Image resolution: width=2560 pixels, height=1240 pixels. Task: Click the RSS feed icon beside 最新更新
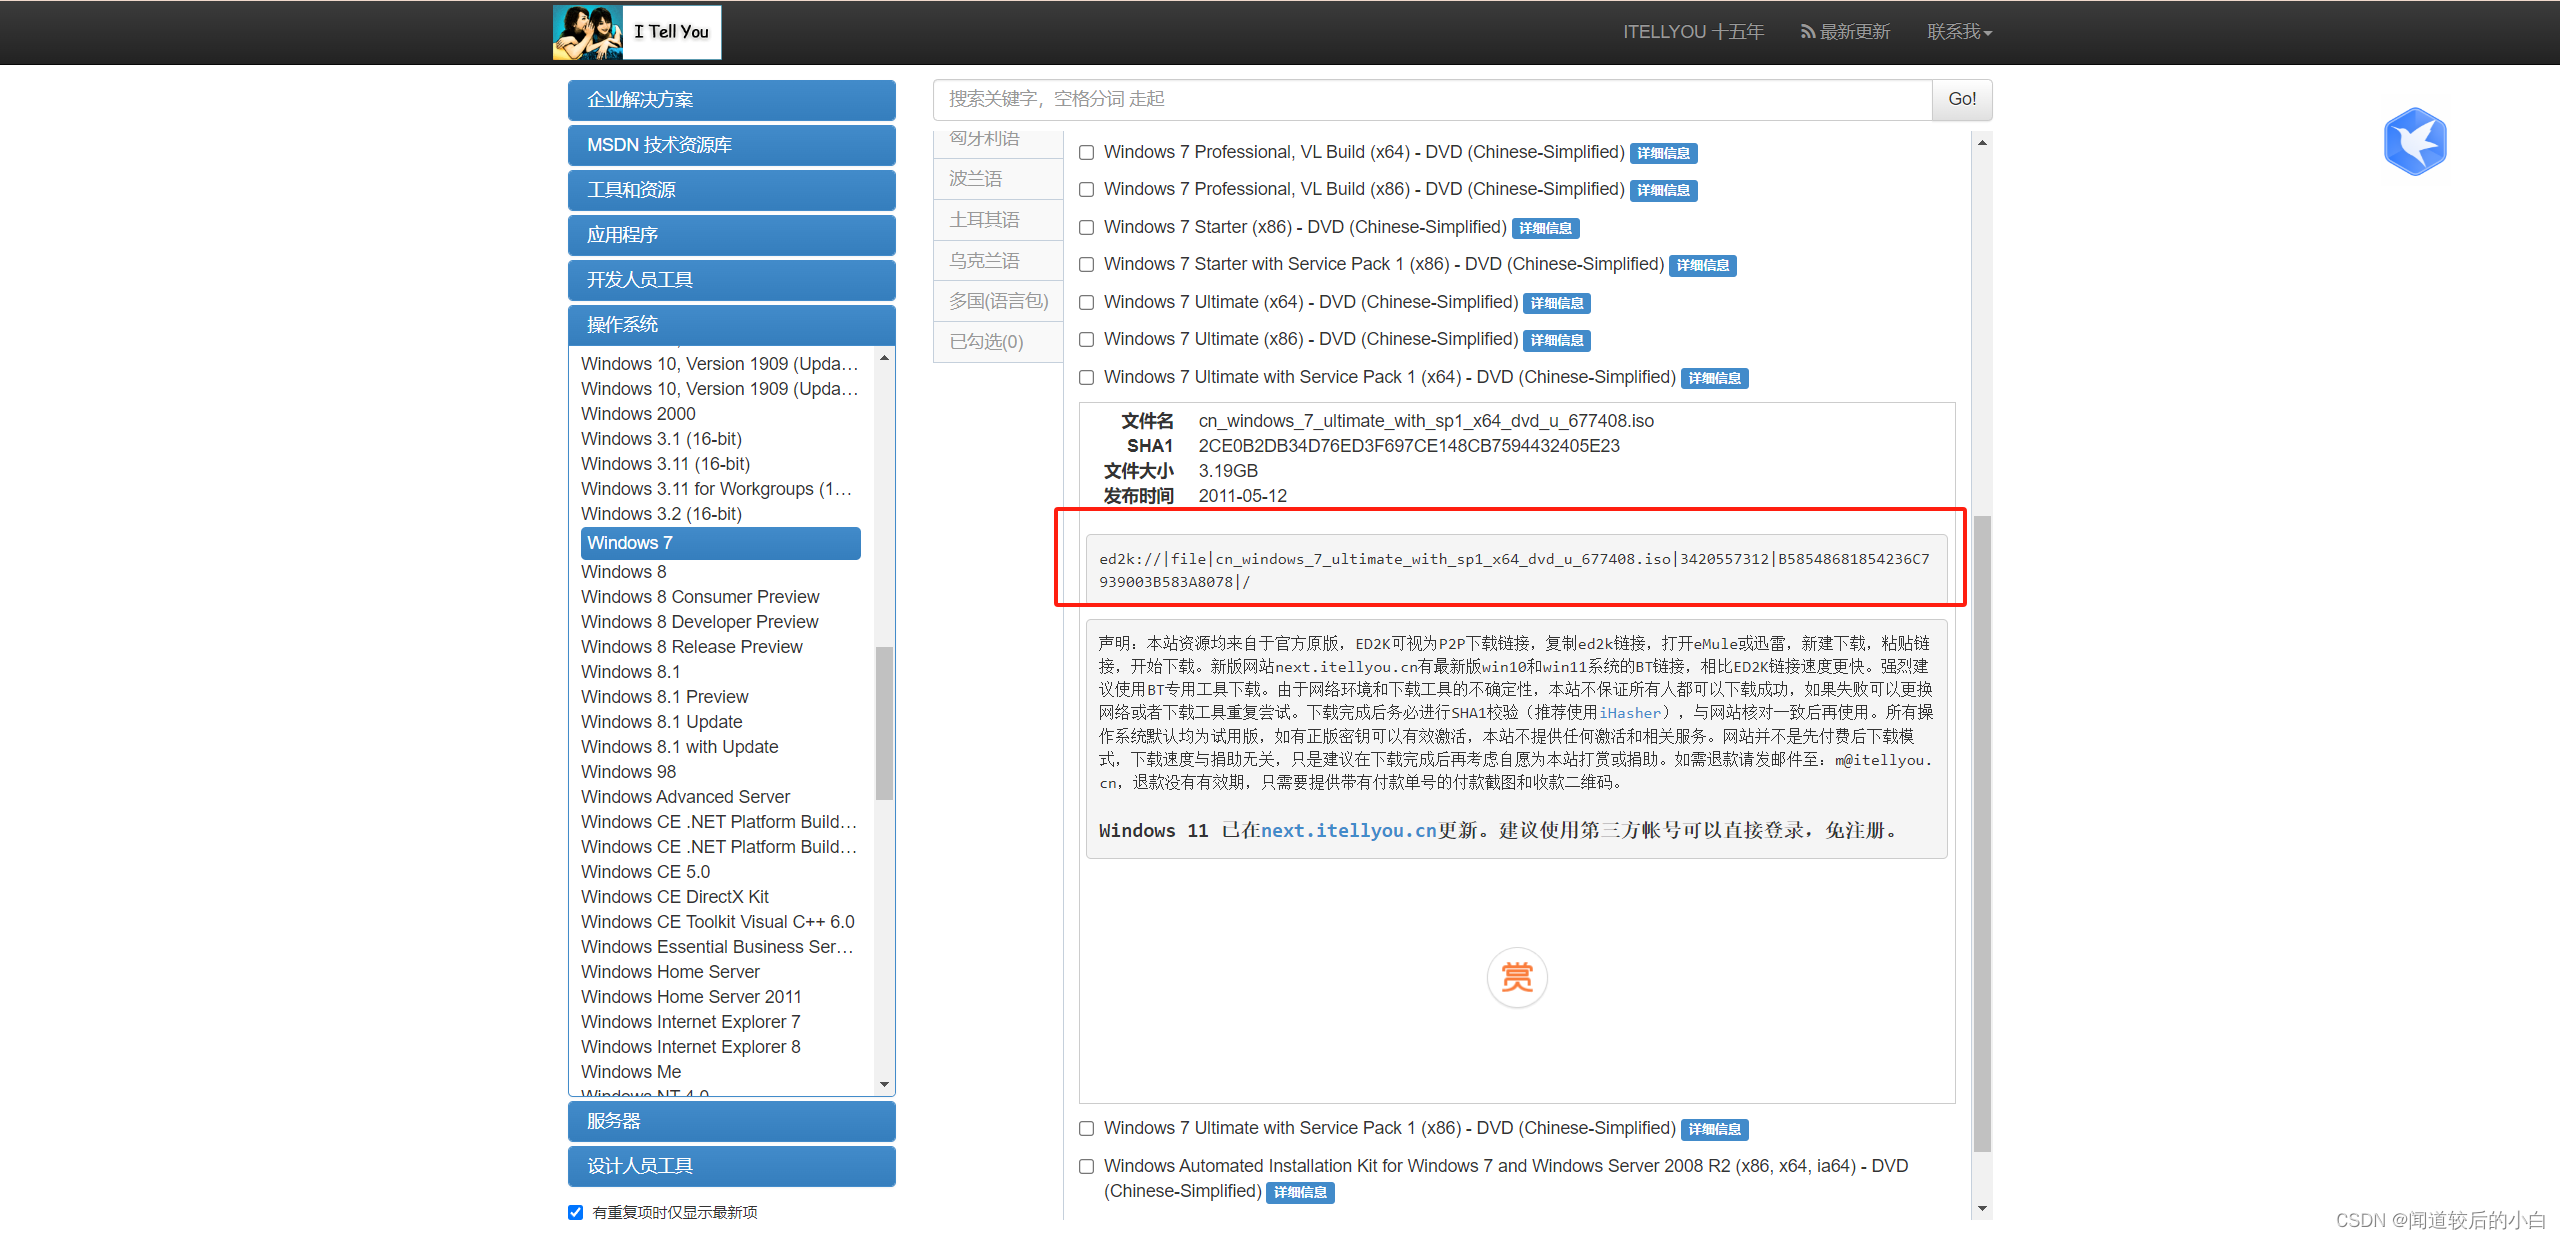pos(1806,31)
